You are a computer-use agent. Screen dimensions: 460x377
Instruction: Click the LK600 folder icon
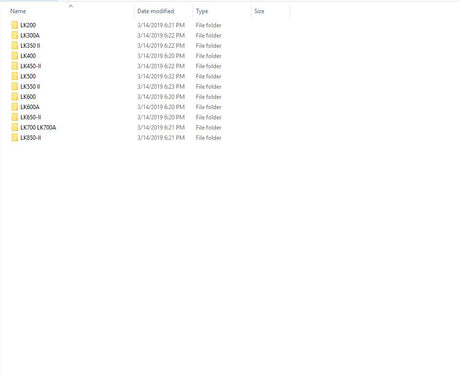[x=15, y=97]
